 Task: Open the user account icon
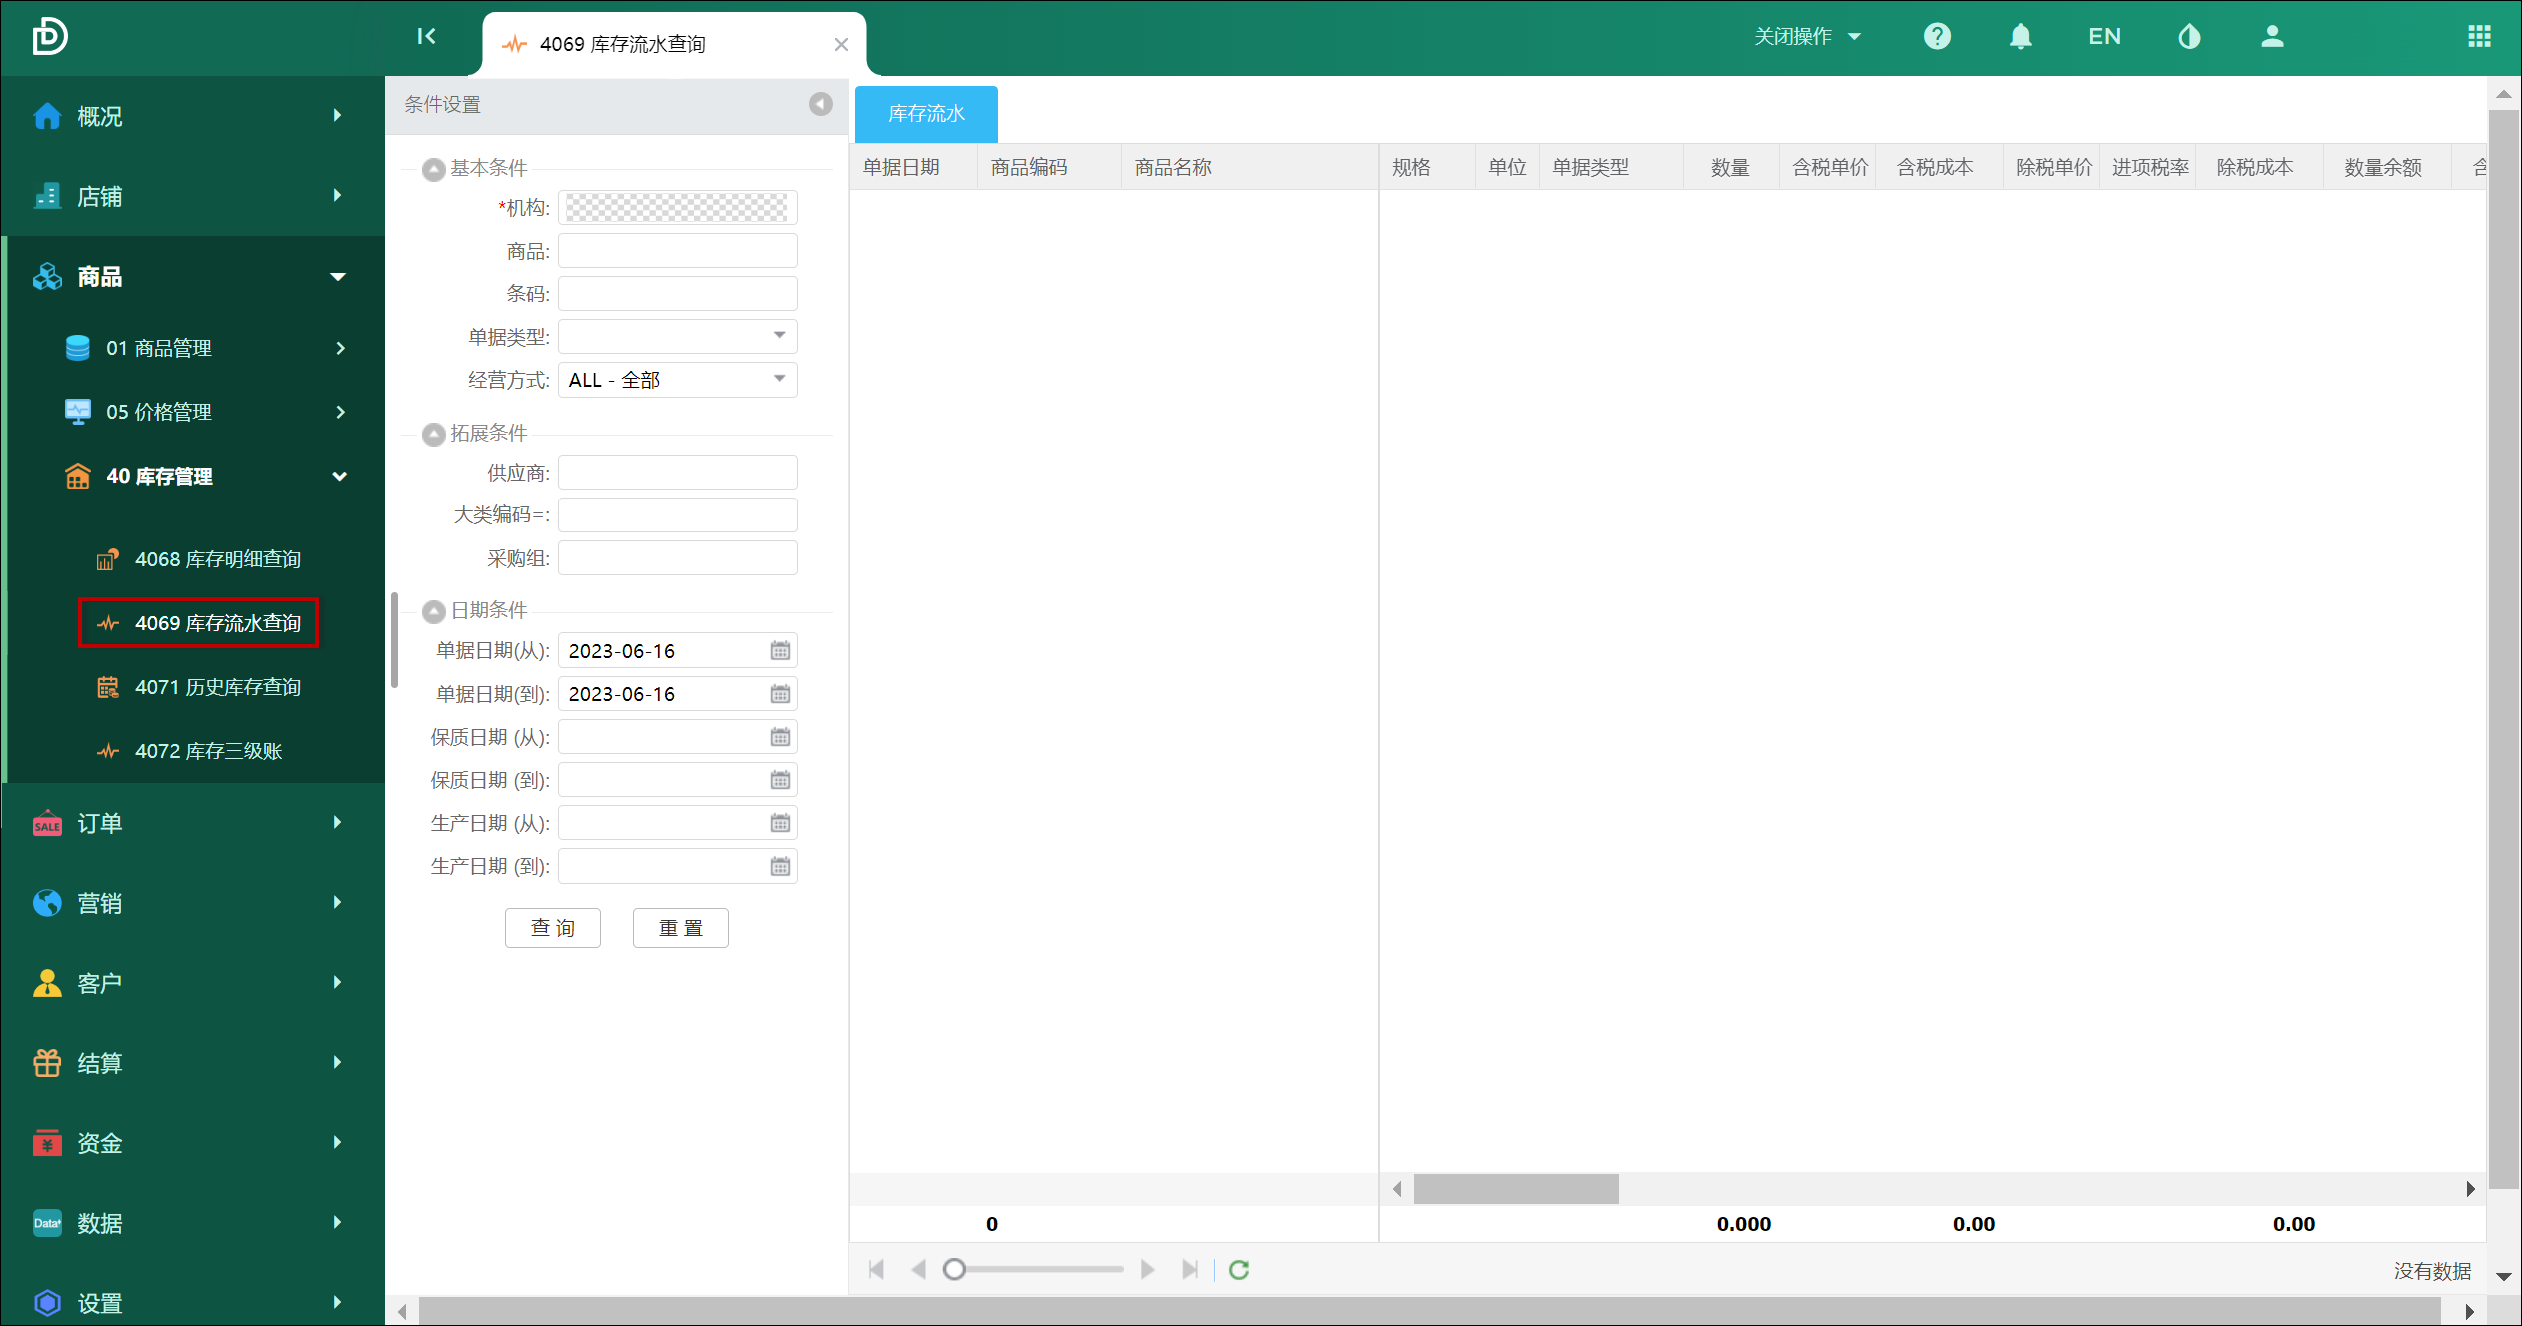pyautogui.click(x=2272, y=37)
